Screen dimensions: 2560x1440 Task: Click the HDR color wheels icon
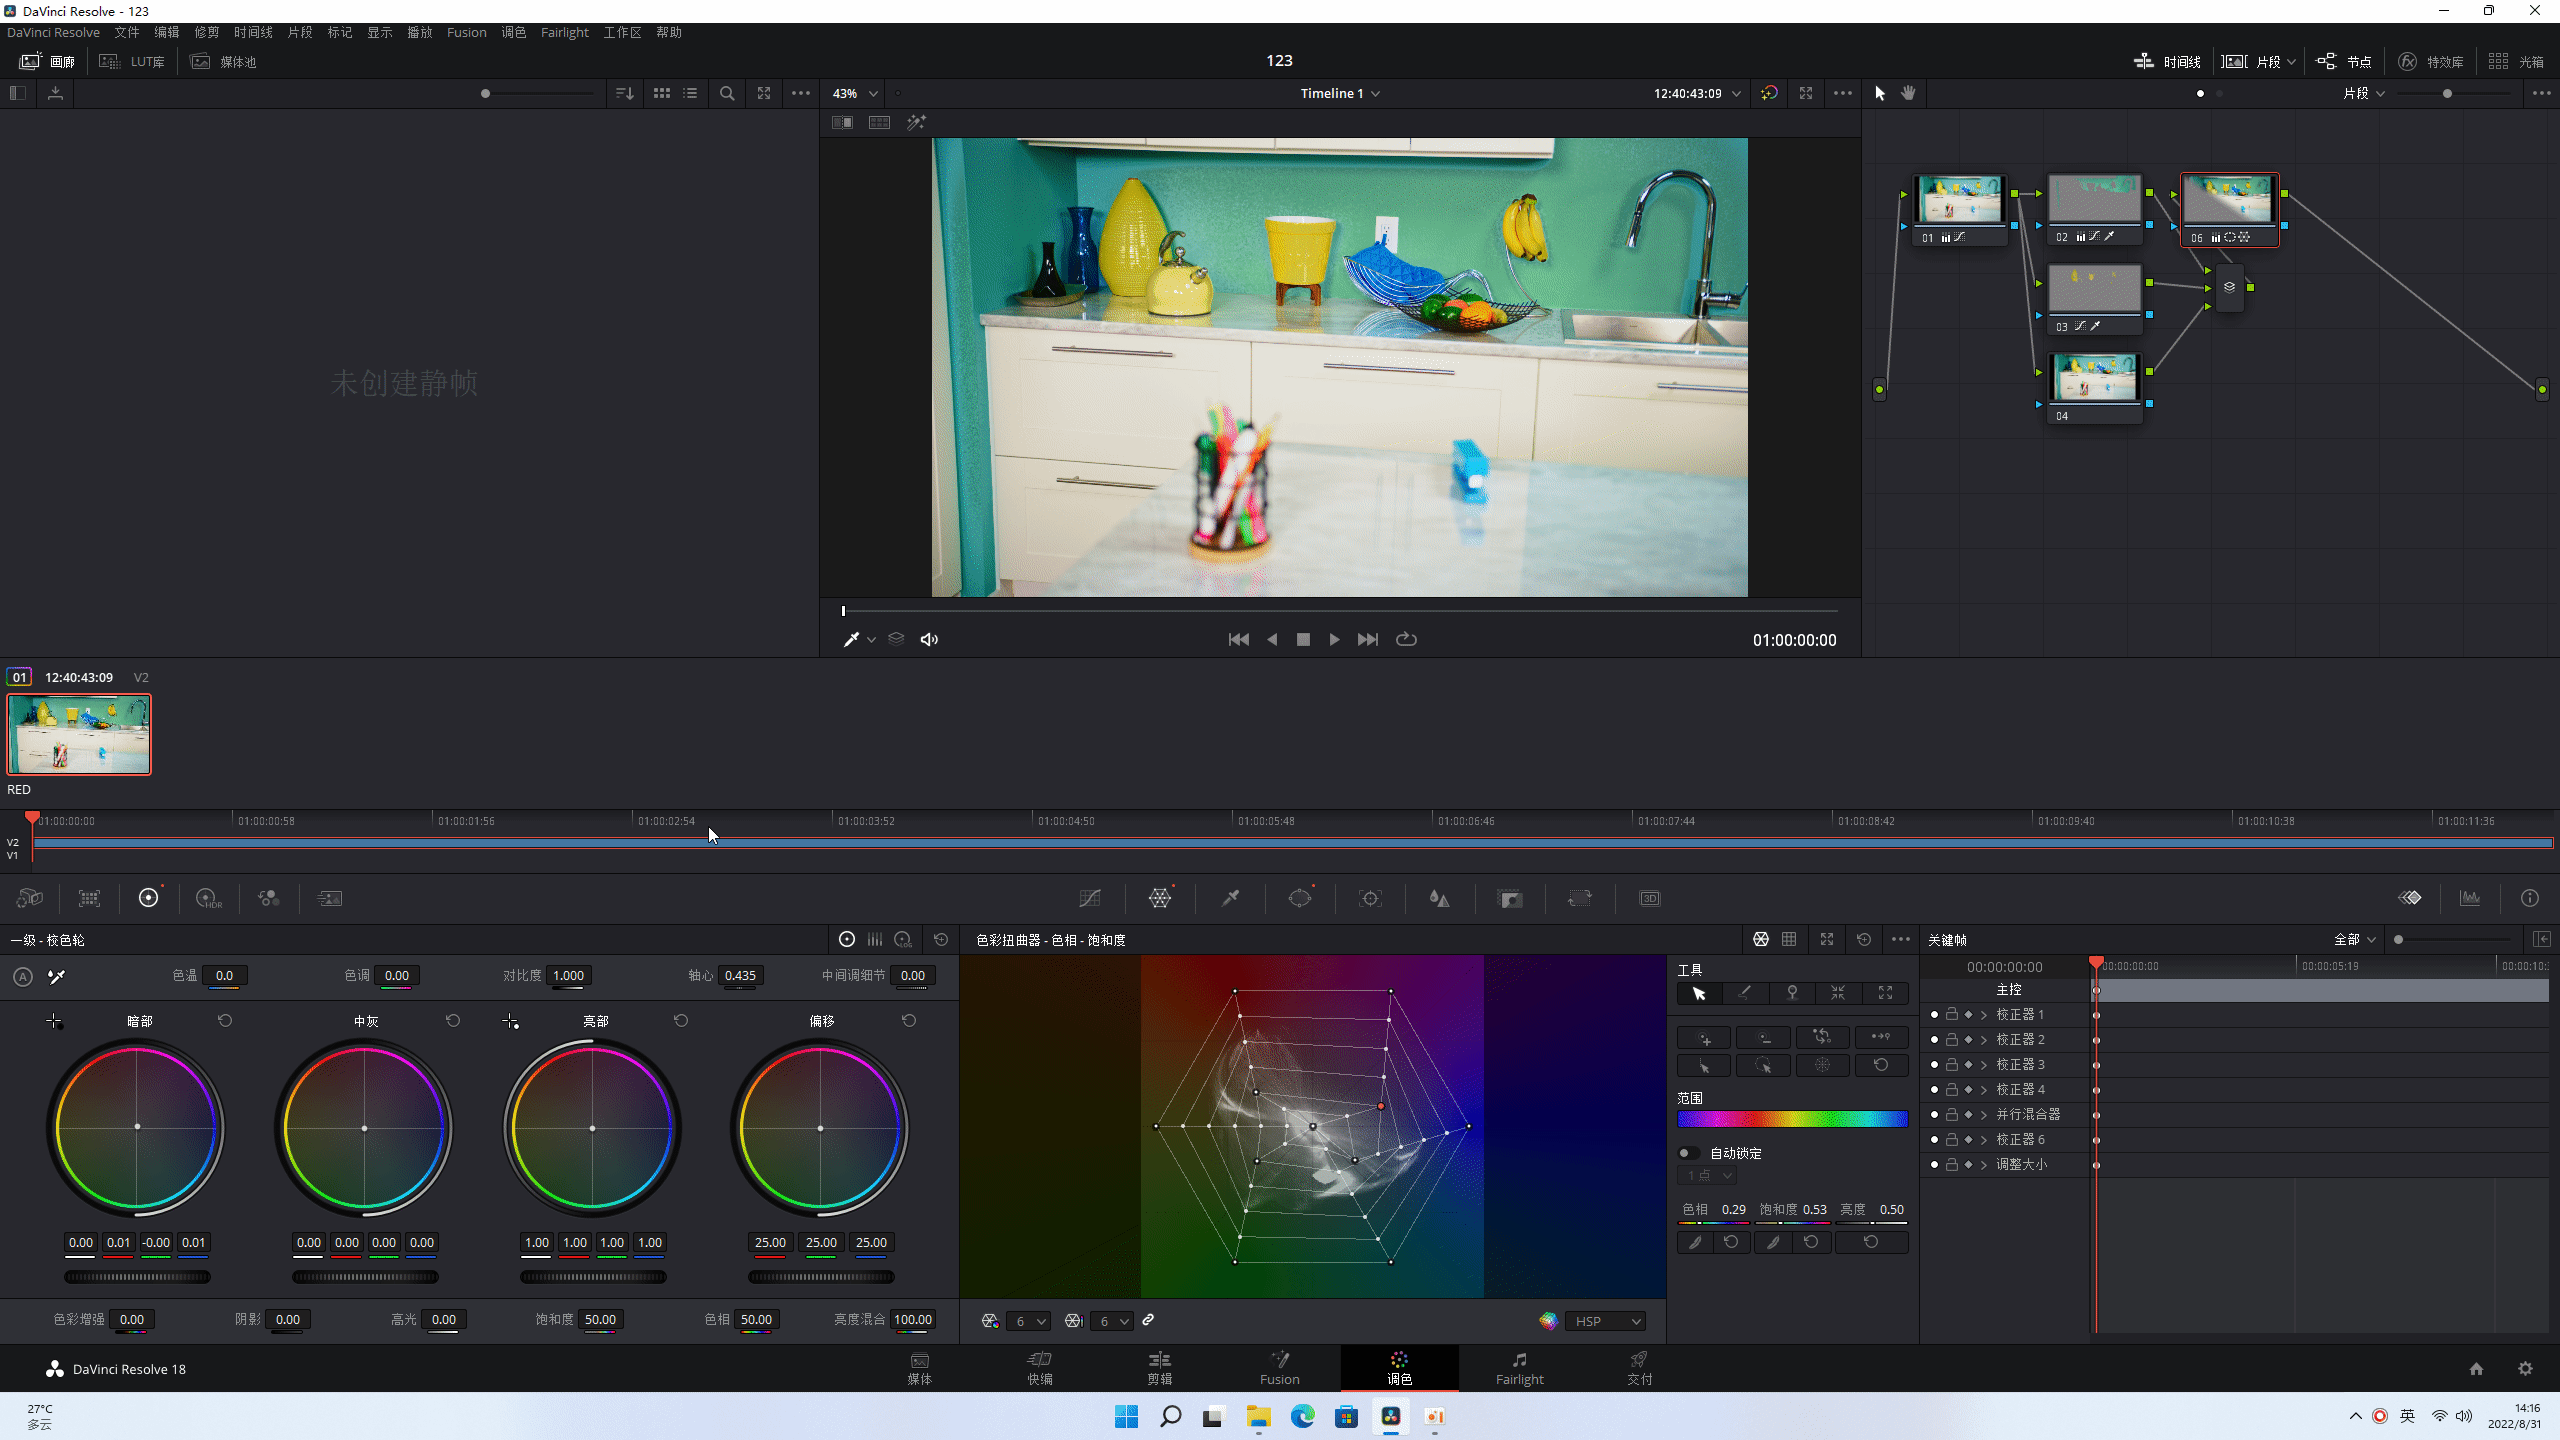(x=208, y=898)
